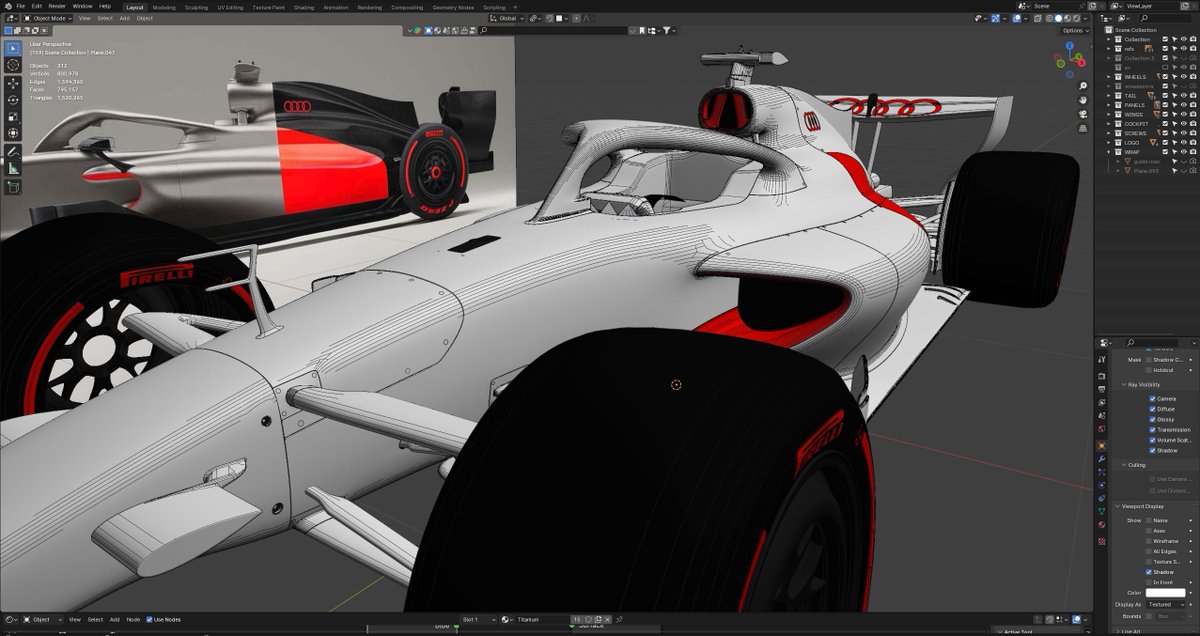Collapse the Viewport Display panel

point(1117,507)
